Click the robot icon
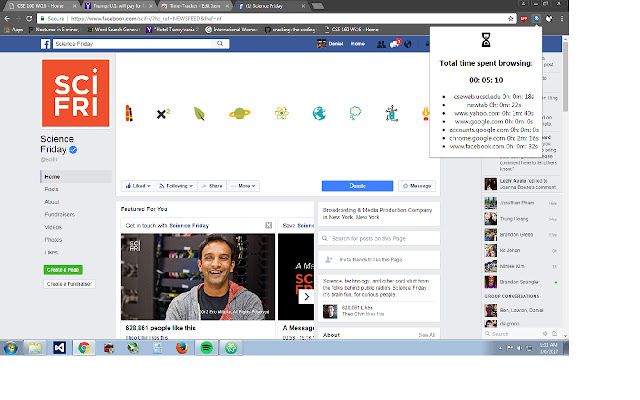 point(391,113)
